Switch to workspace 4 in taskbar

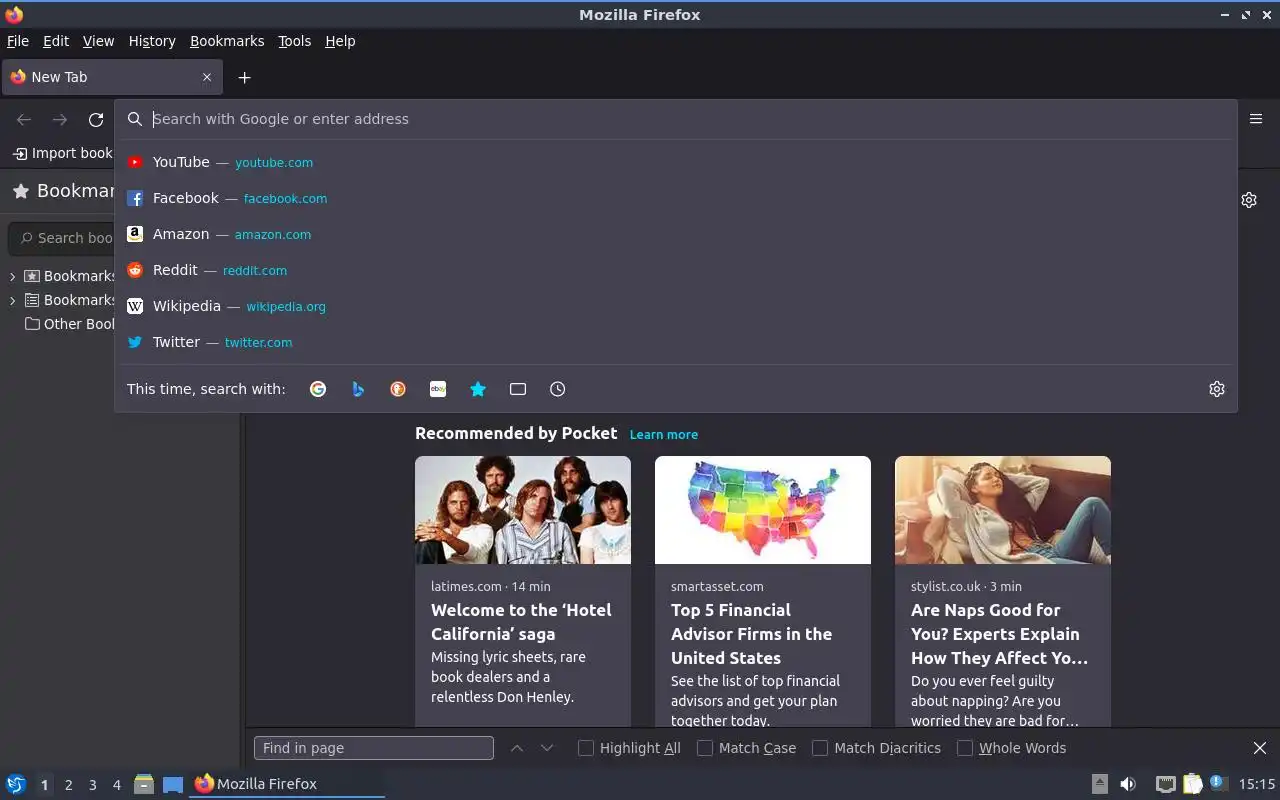(x=116, y=785)
